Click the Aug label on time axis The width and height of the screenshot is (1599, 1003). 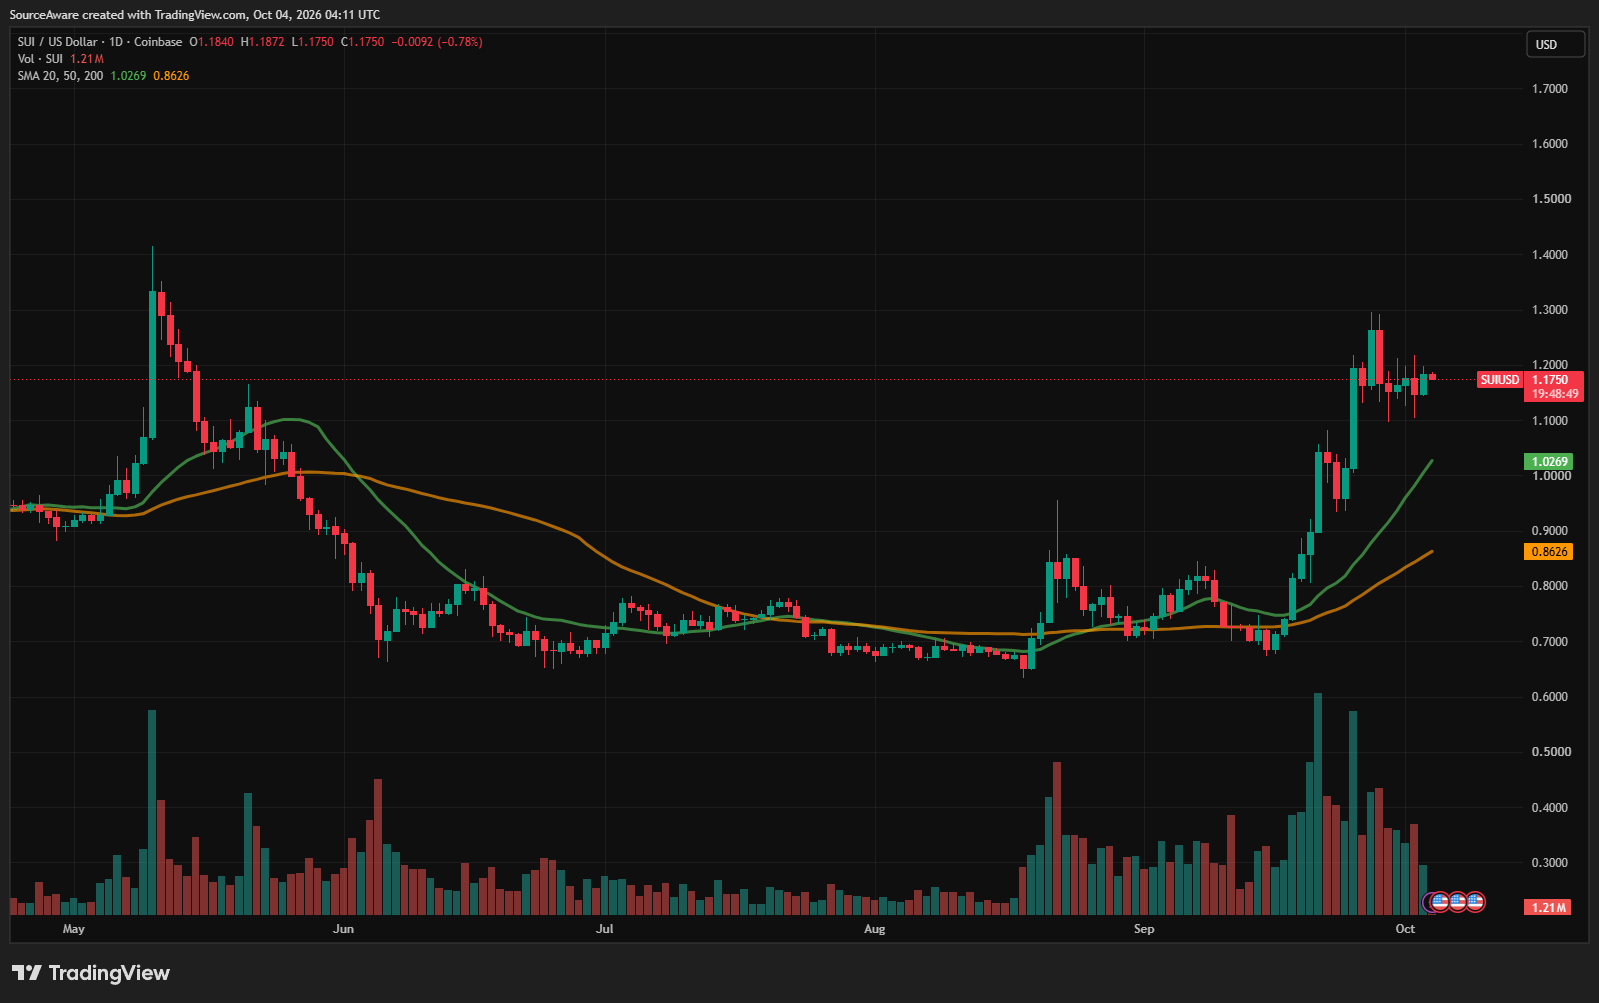click(x=874, y=929)
